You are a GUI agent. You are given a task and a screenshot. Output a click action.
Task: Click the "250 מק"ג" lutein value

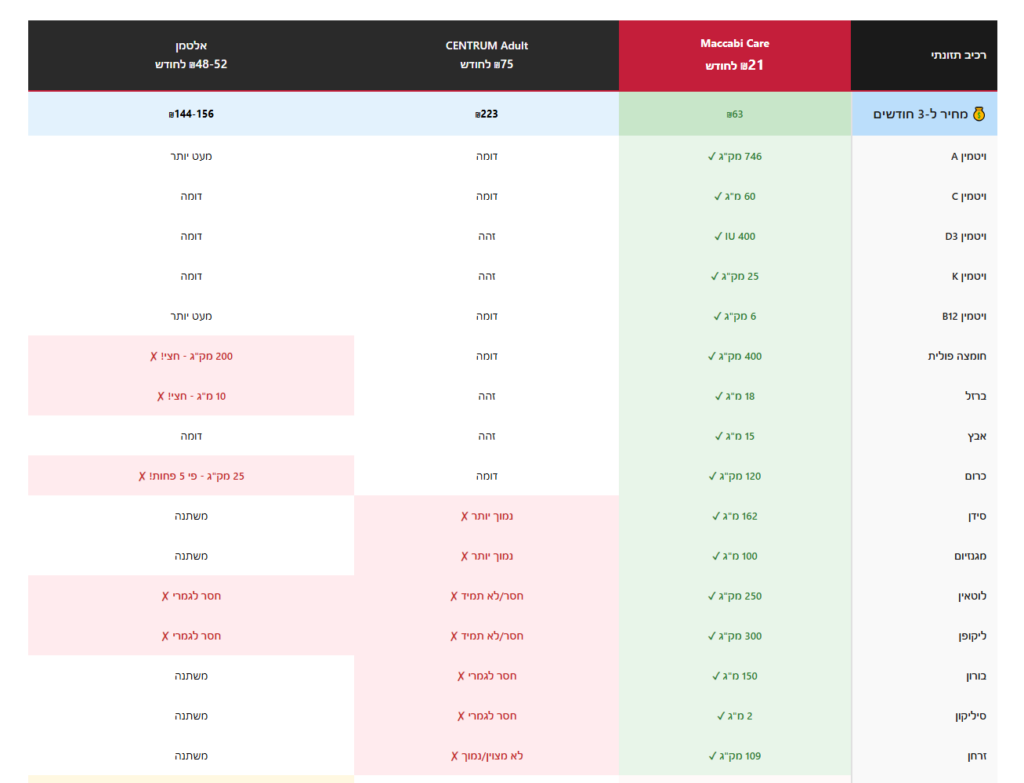[735, 596]
